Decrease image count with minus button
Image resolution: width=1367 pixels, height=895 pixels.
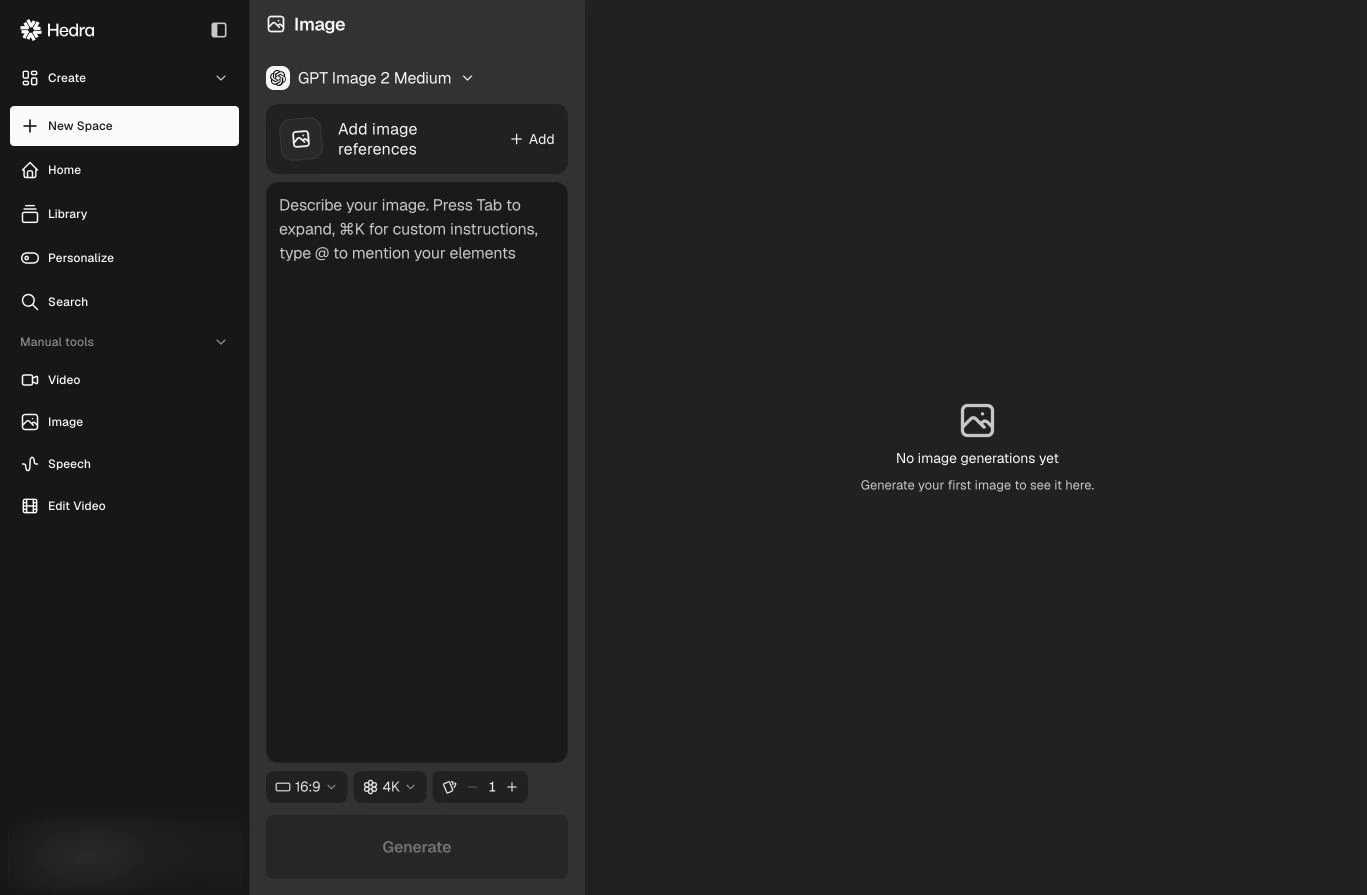tap(473, 787)
